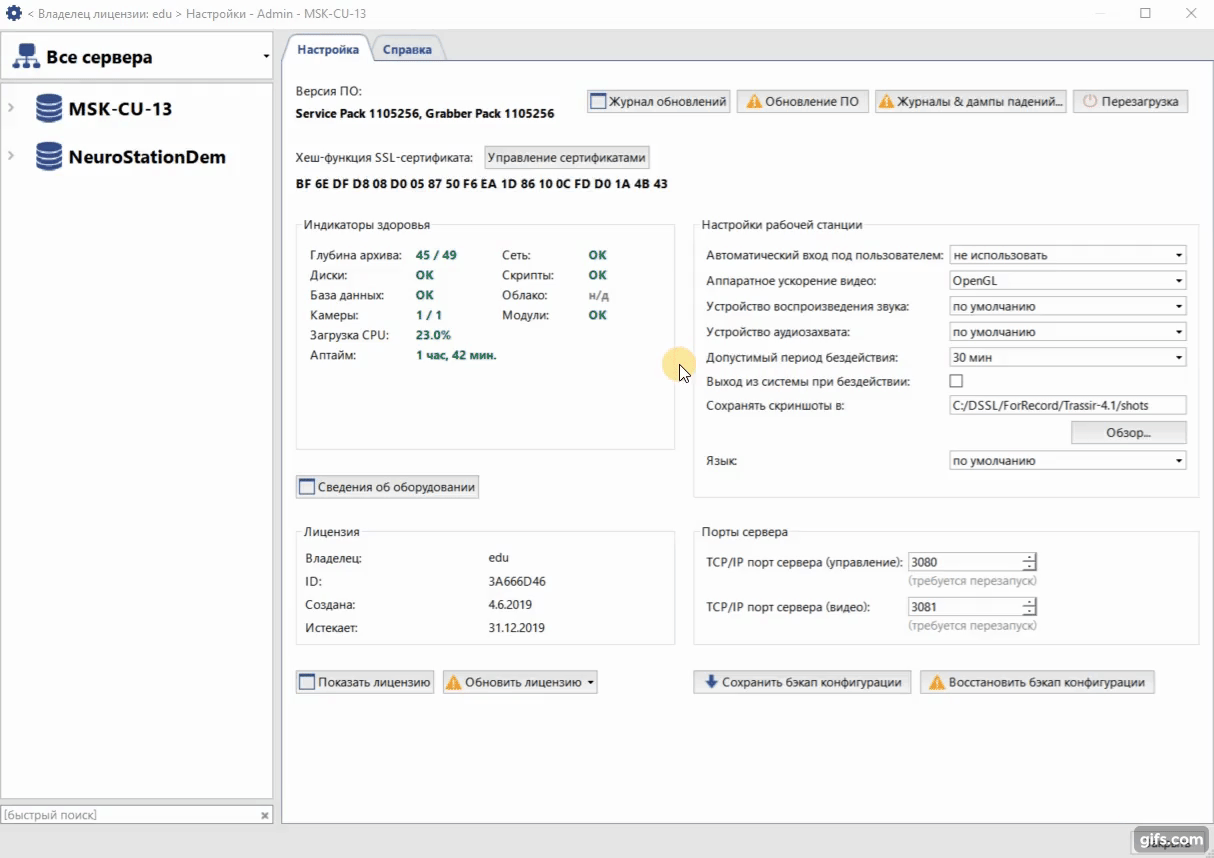
Task: Click the Облако status н/д
Action: (x=598, y=295)
